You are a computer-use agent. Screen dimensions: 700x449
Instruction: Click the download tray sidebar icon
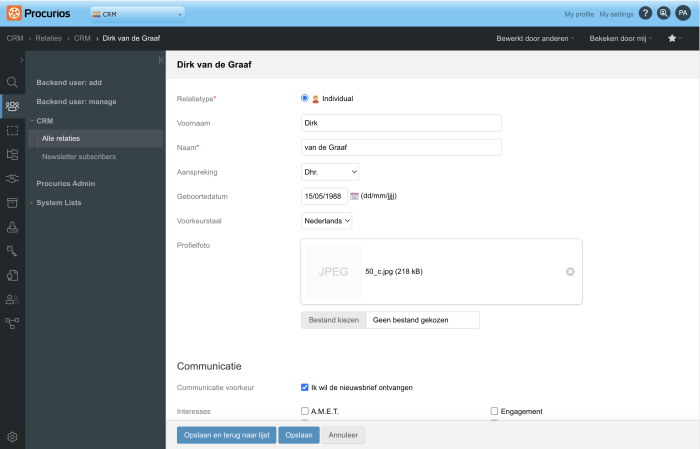point(12,227)
